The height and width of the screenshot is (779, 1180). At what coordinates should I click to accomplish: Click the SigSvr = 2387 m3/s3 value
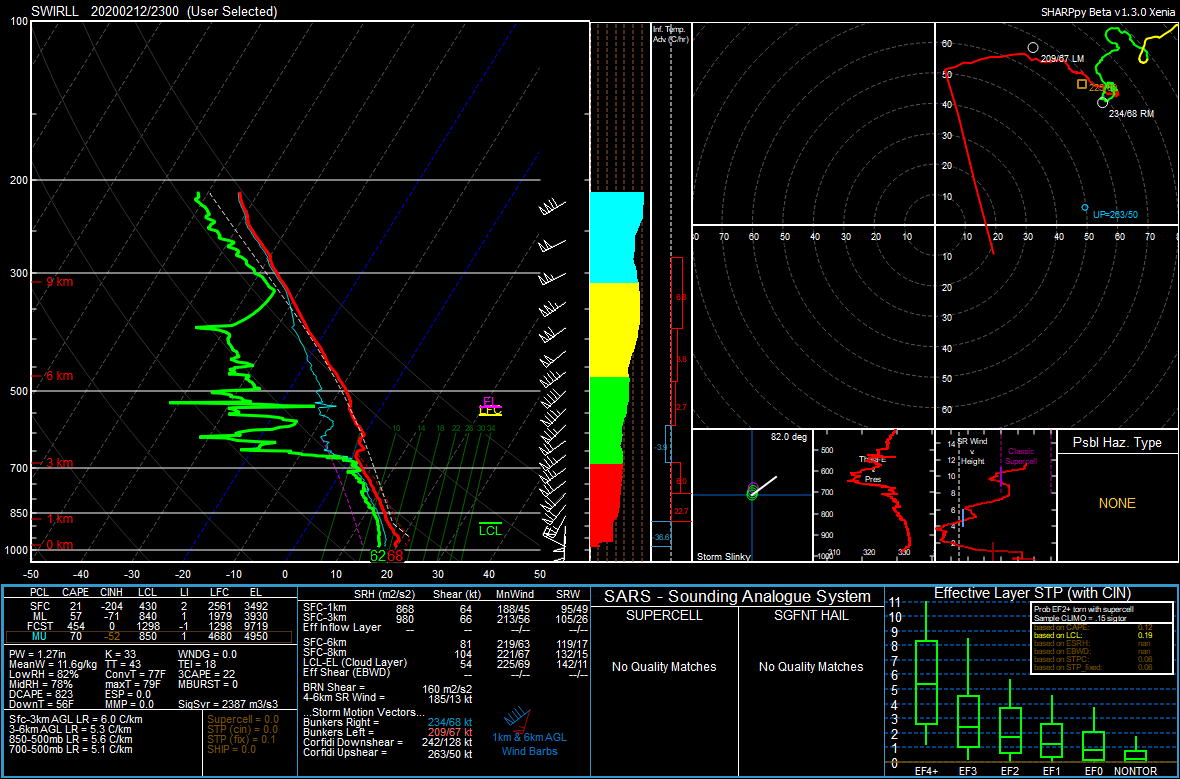click(x=228, y=704)
